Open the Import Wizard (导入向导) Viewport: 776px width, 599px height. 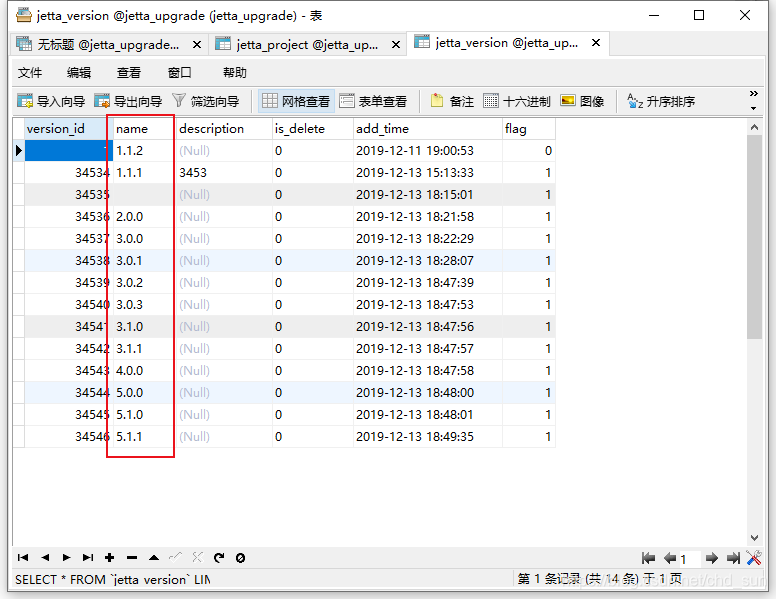(51, 101)
